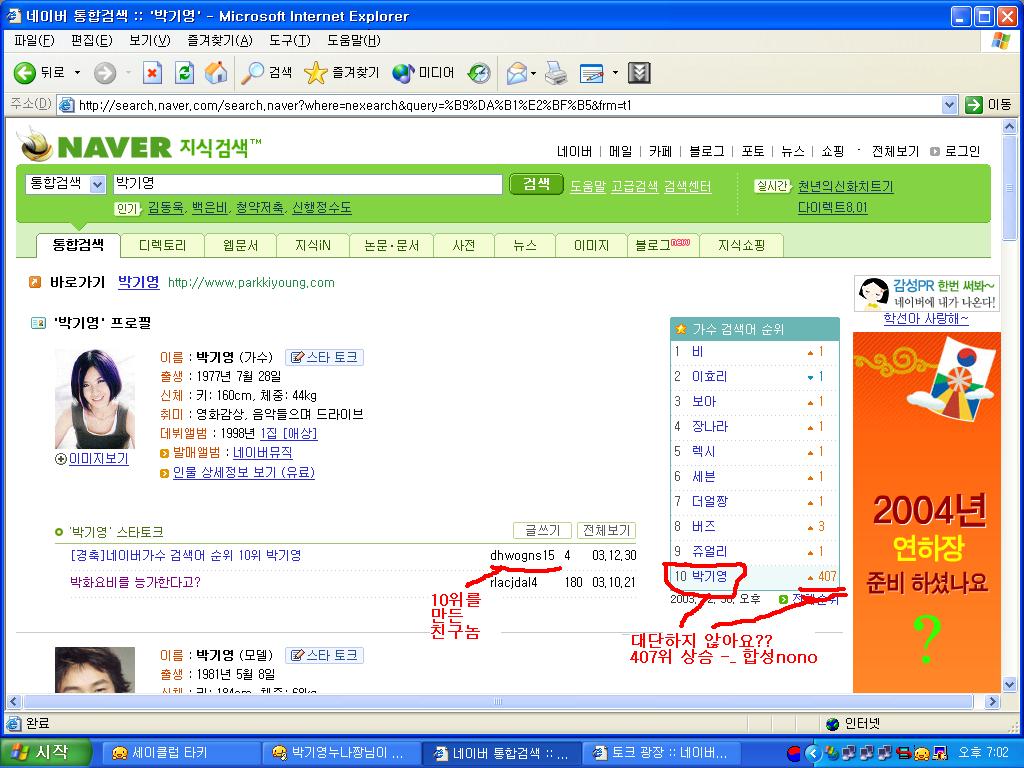Image resolution: width=1024 pixels, height=768 pixels.
Task: Click the 2004년 연하장 orange banner
Action: pyautogui.click(x=927, y=512)
